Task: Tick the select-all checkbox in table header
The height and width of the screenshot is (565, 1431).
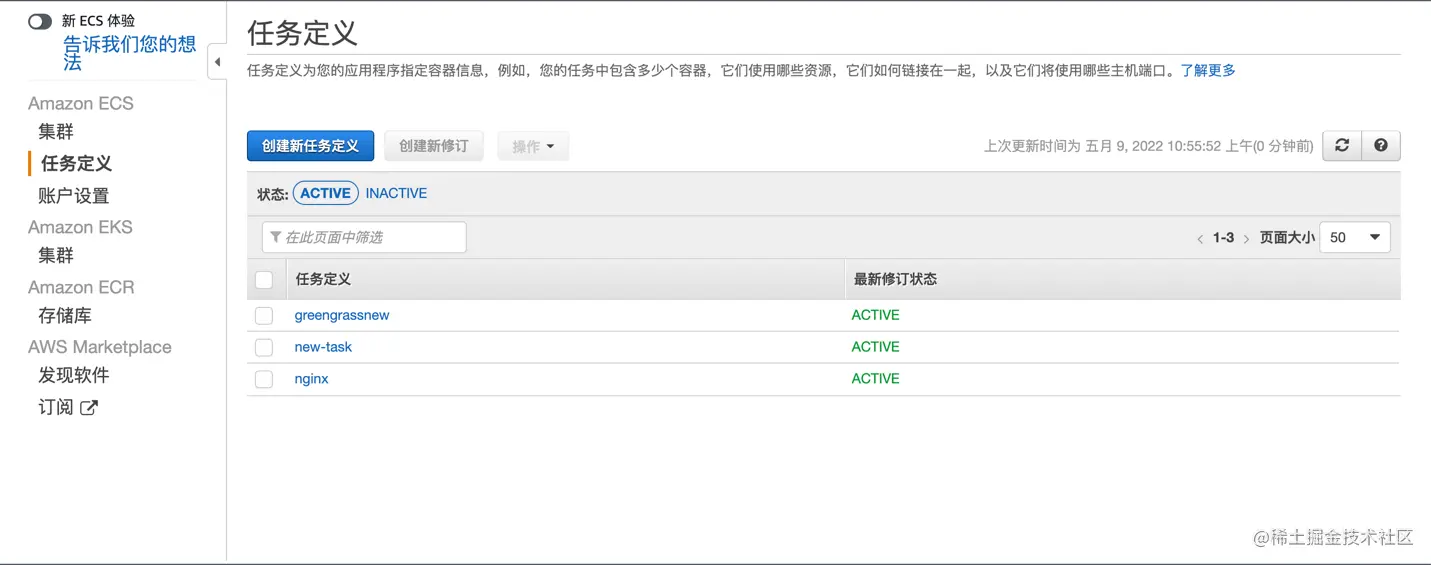Action: pyautogui.click(x=264, y=280)
